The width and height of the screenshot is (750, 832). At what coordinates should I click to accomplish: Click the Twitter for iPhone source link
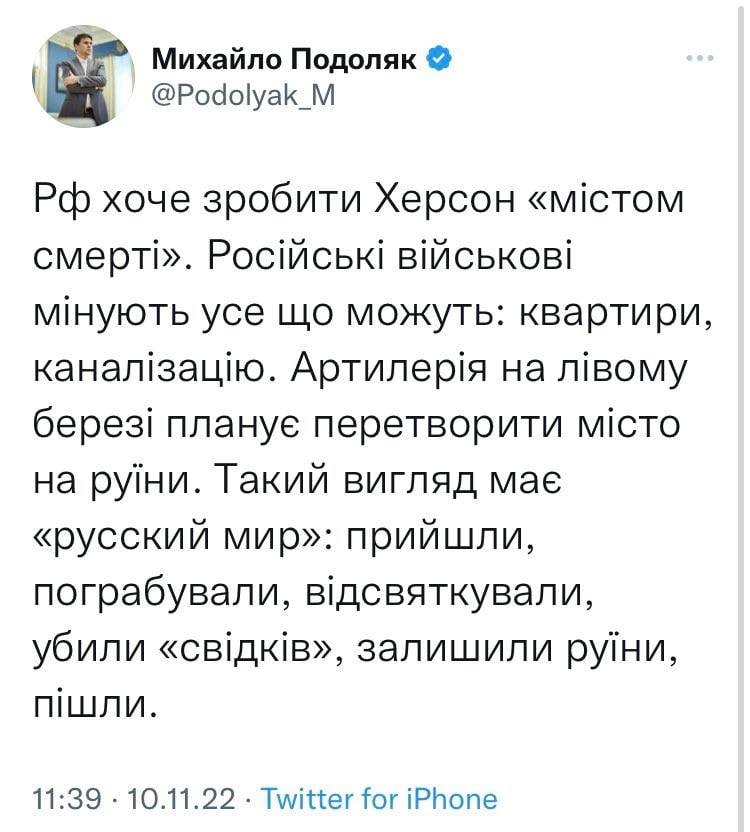pos(379,799)
